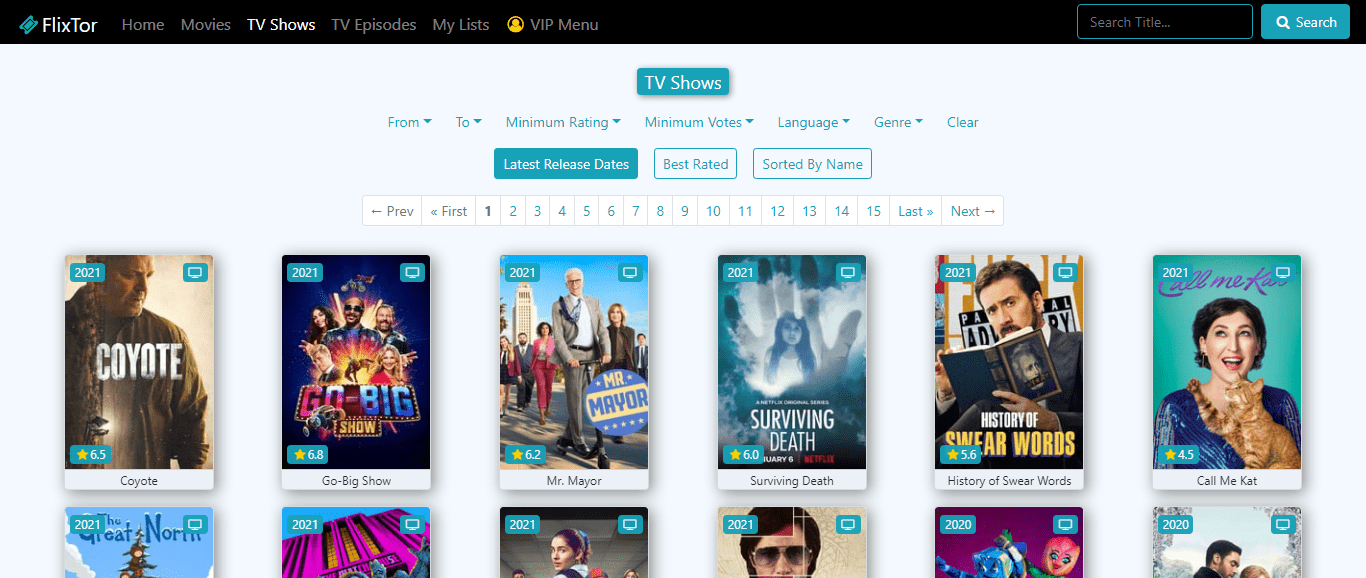
Task: Choose Sorted By Name ordering
Action: point(812,164)
